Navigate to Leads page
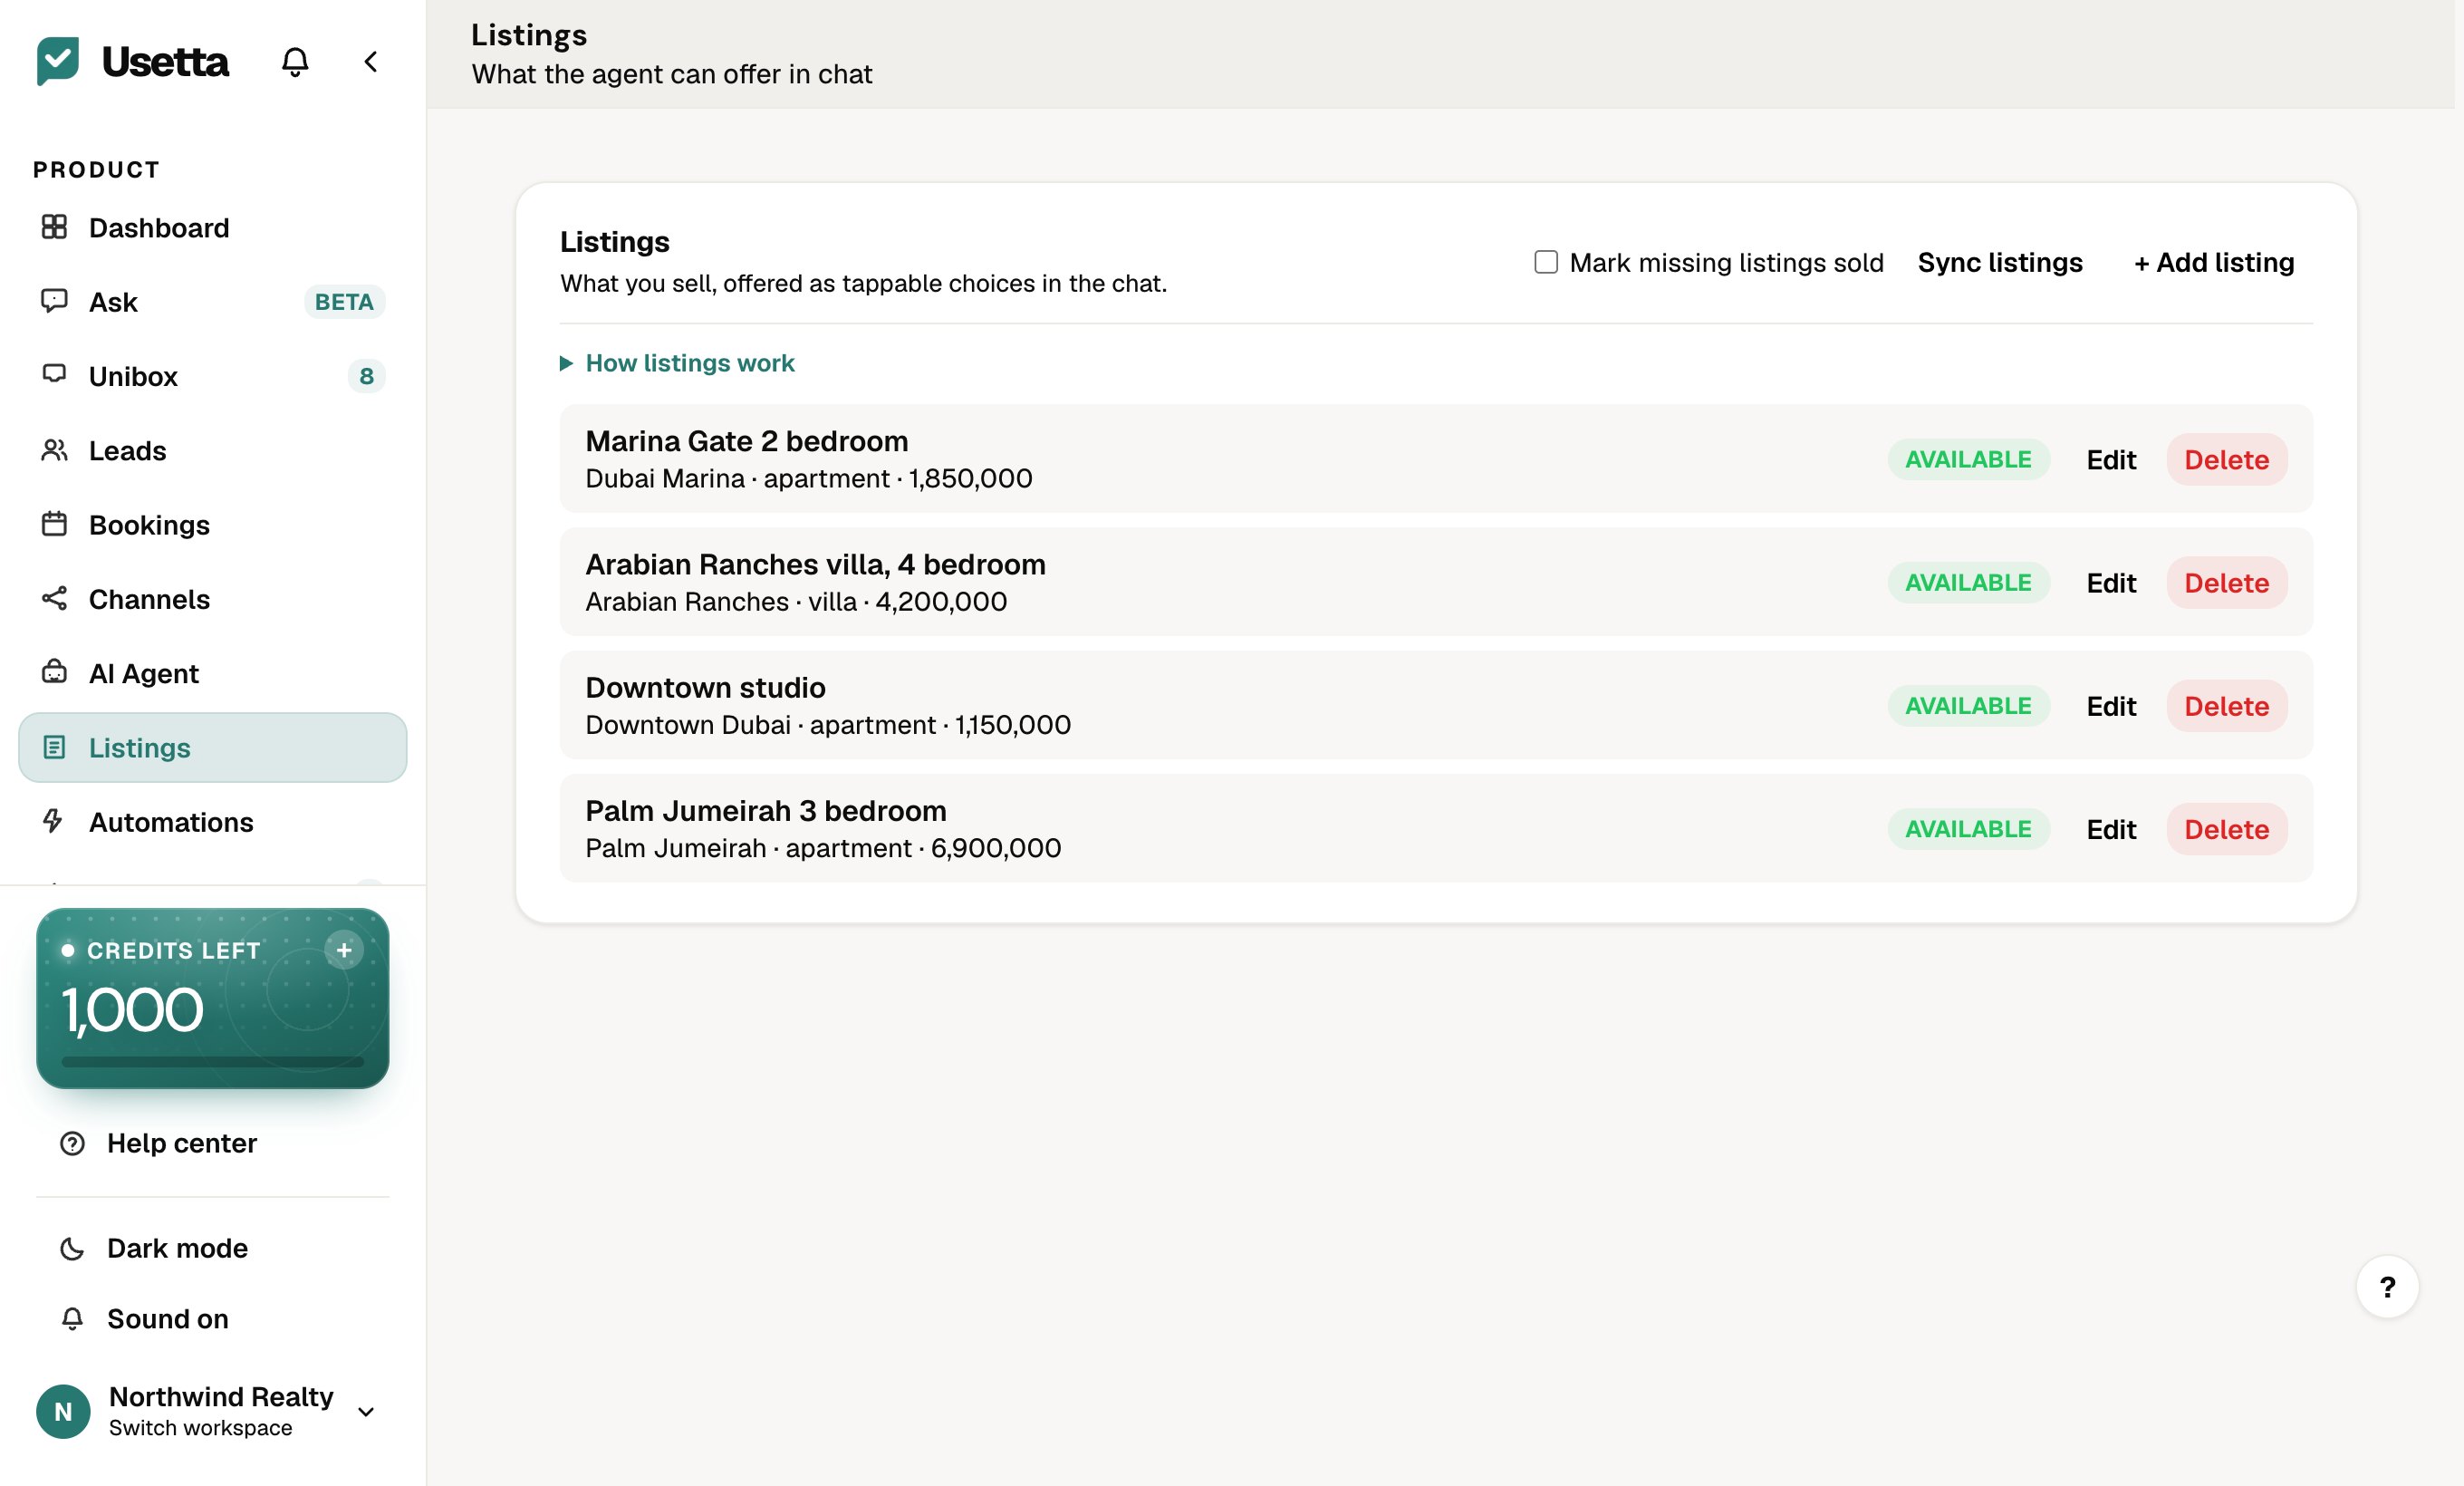The height and width of the screenshot is (1486, 2464). pos(212,450)
